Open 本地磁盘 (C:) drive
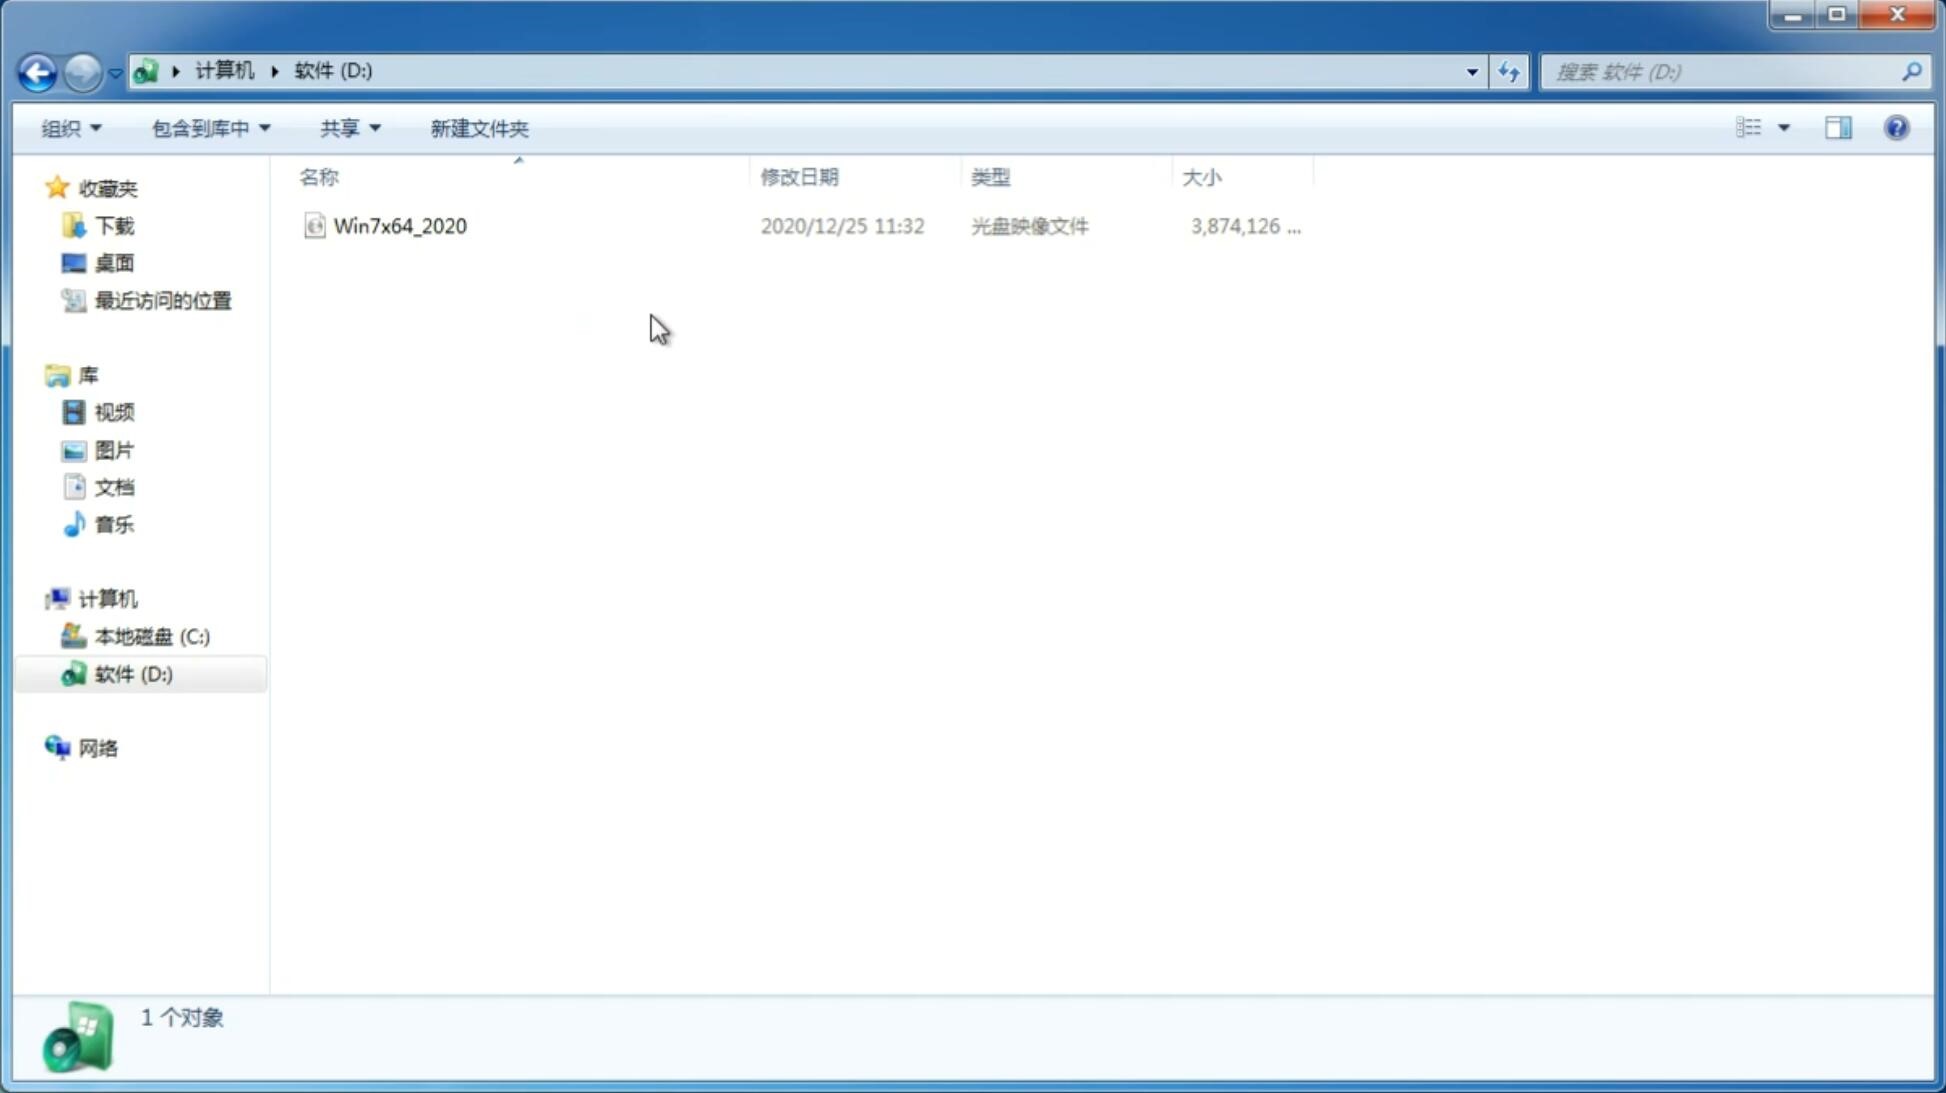The height and width of the screenshot is (1093, 1946). click(x=150, y=635)
